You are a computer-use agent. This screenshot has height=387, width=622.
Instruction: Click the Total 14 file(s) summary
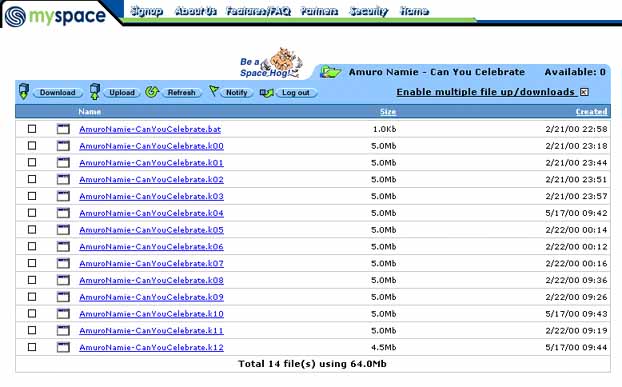[312, 364]
